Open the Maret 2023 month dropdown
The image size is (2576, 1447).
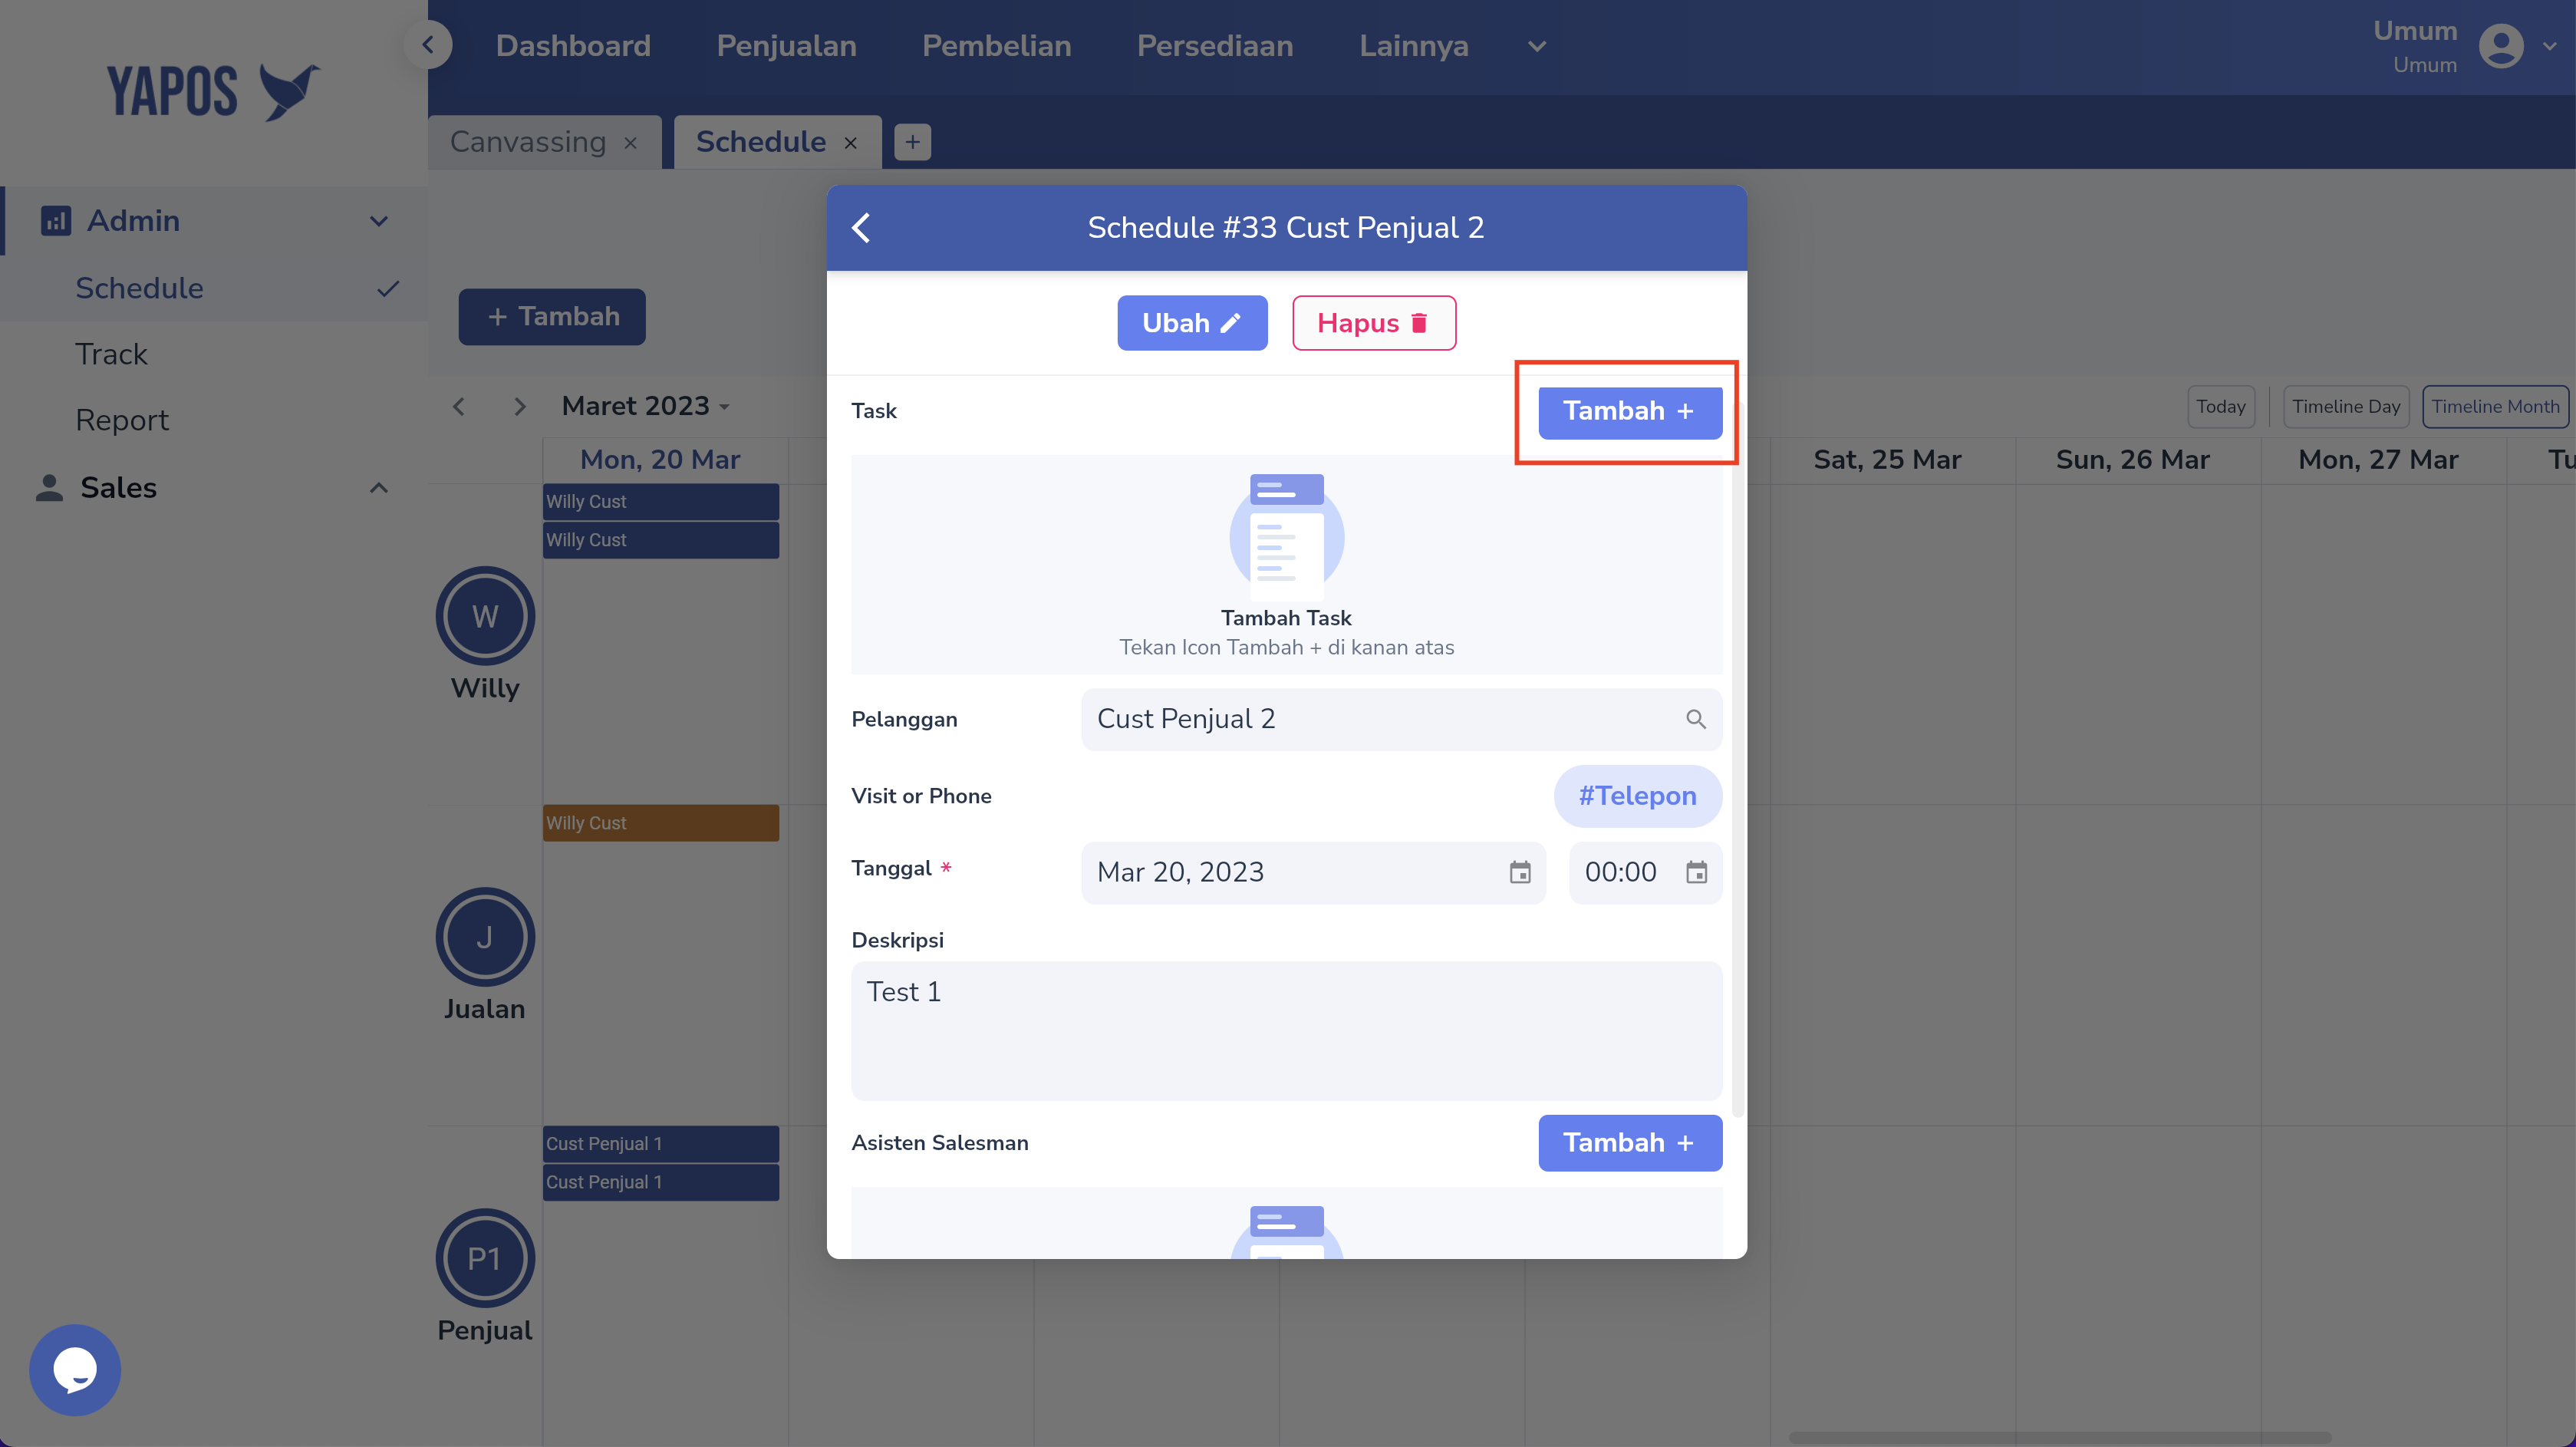click(x=646, y=406)
